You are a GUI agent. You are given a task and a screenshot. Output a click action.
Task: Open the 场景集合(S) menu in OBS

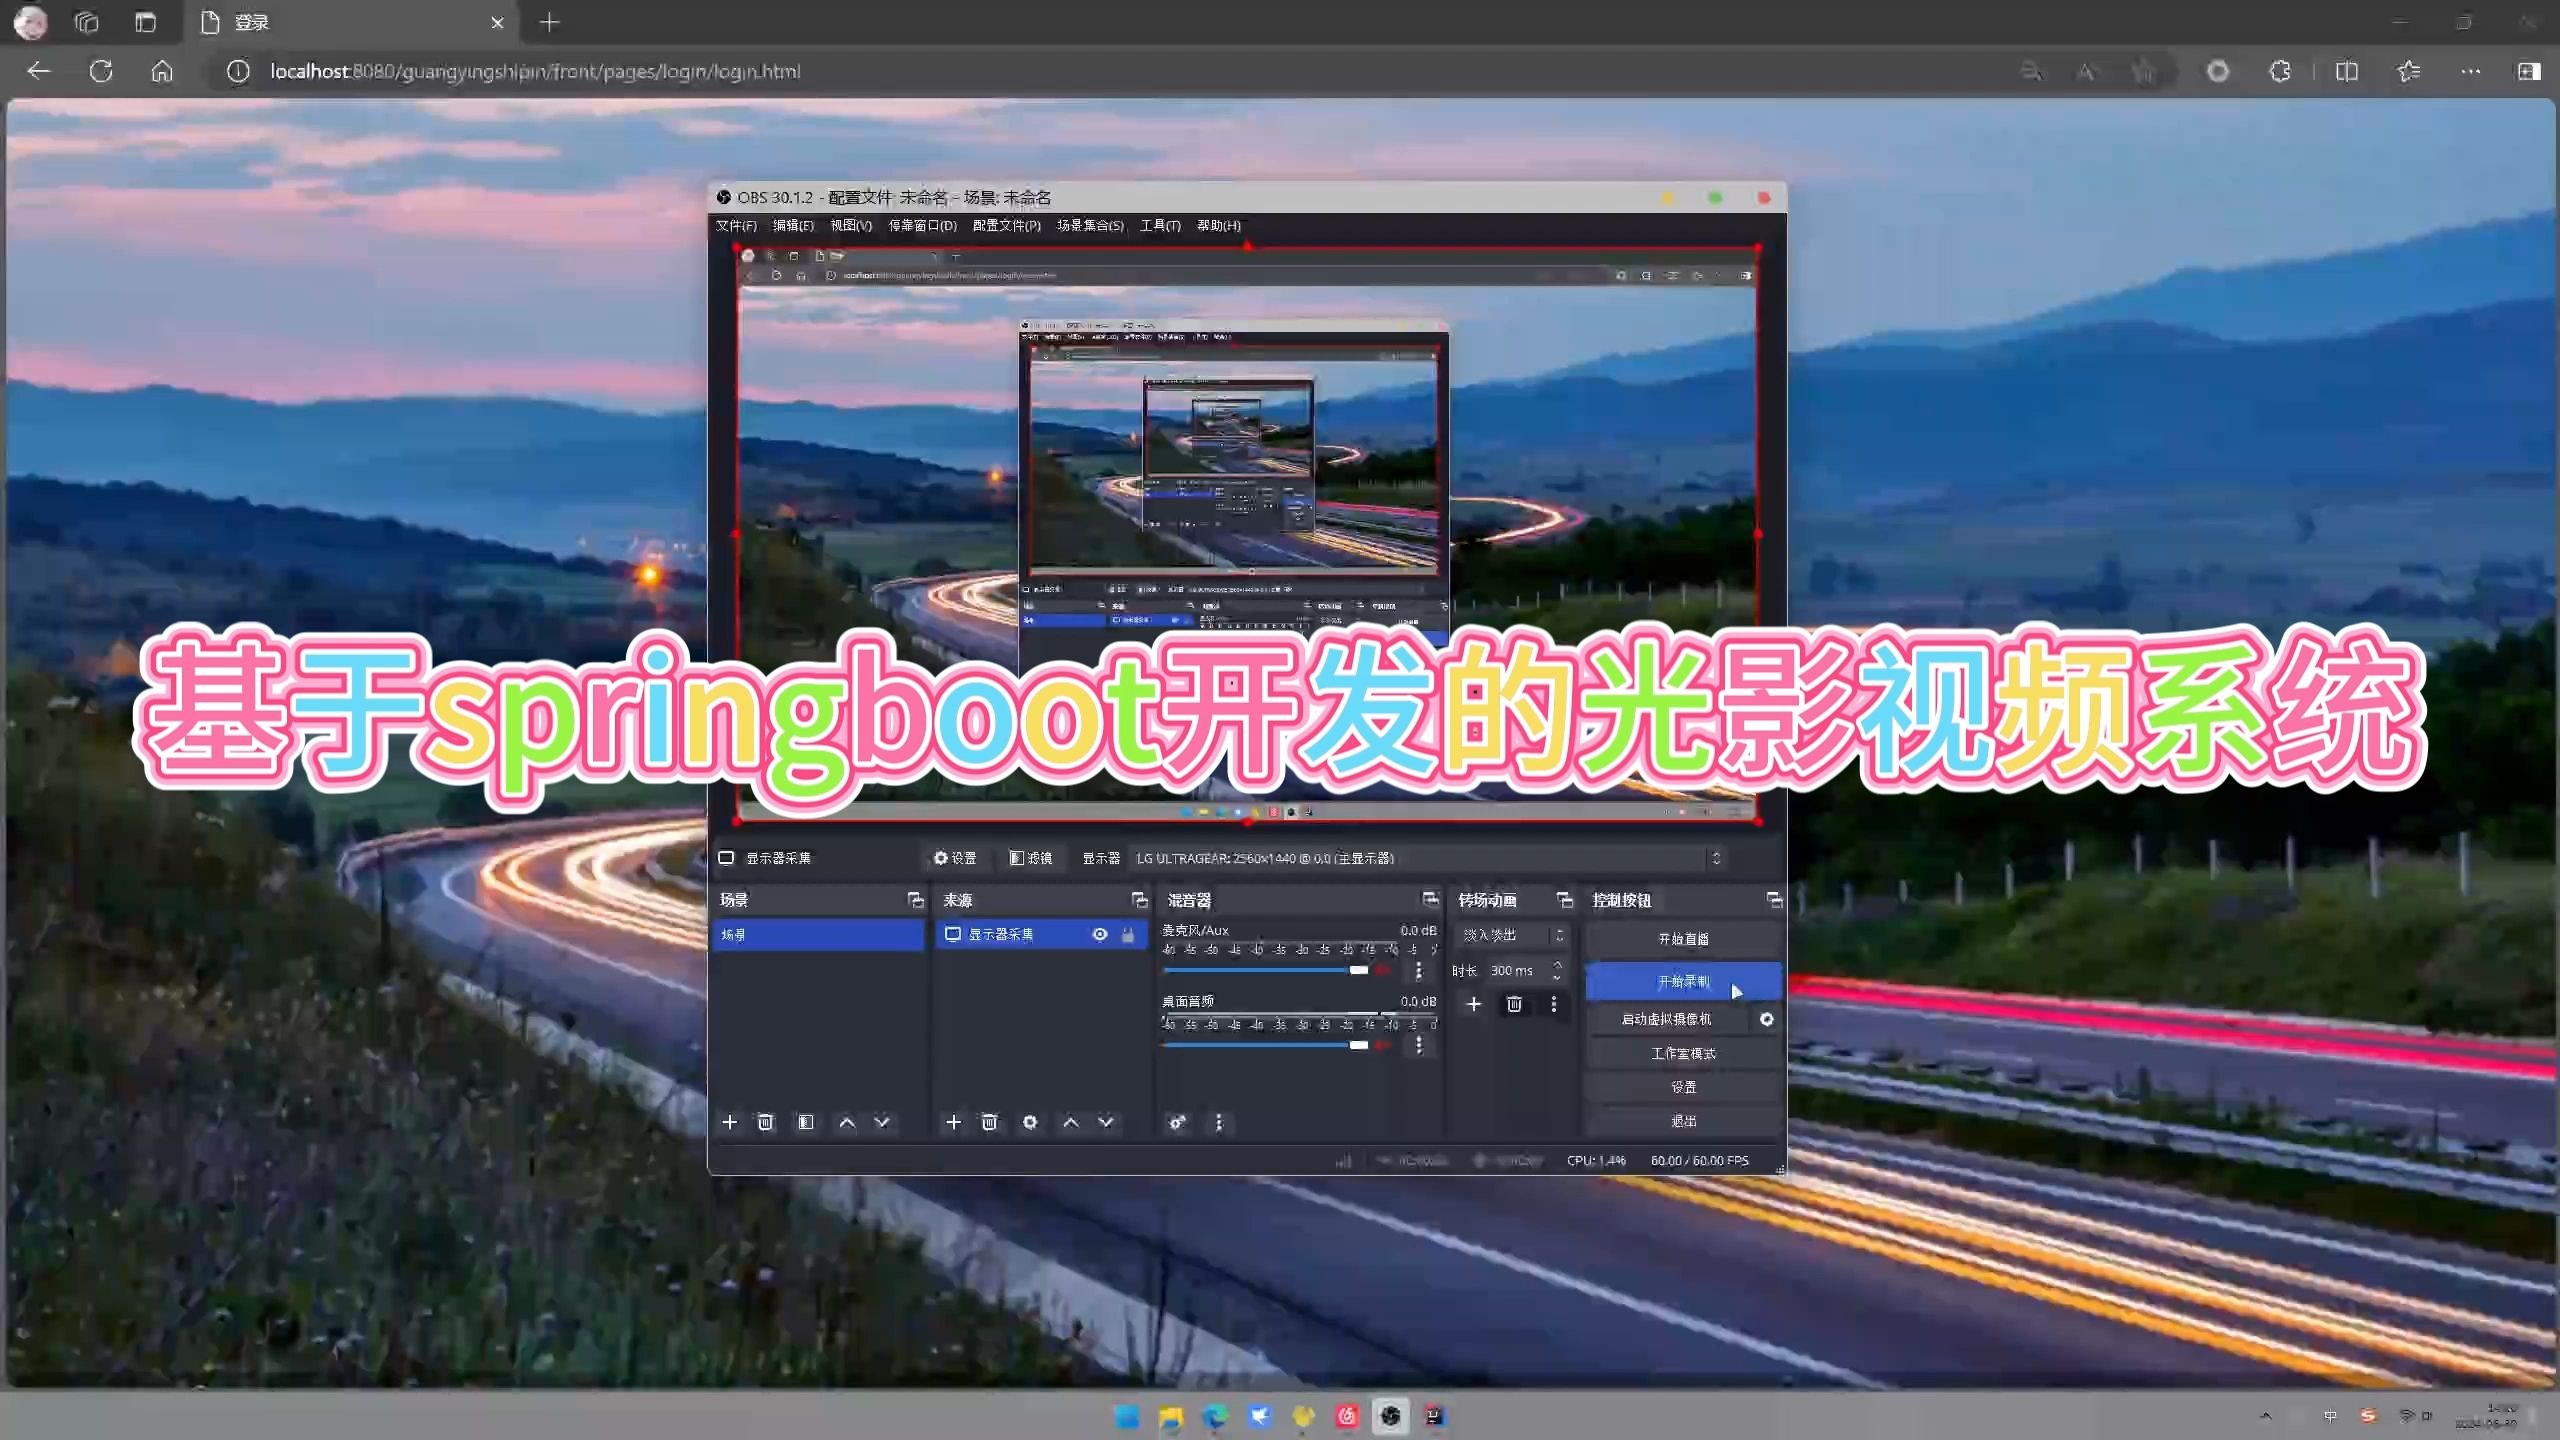1090,225
